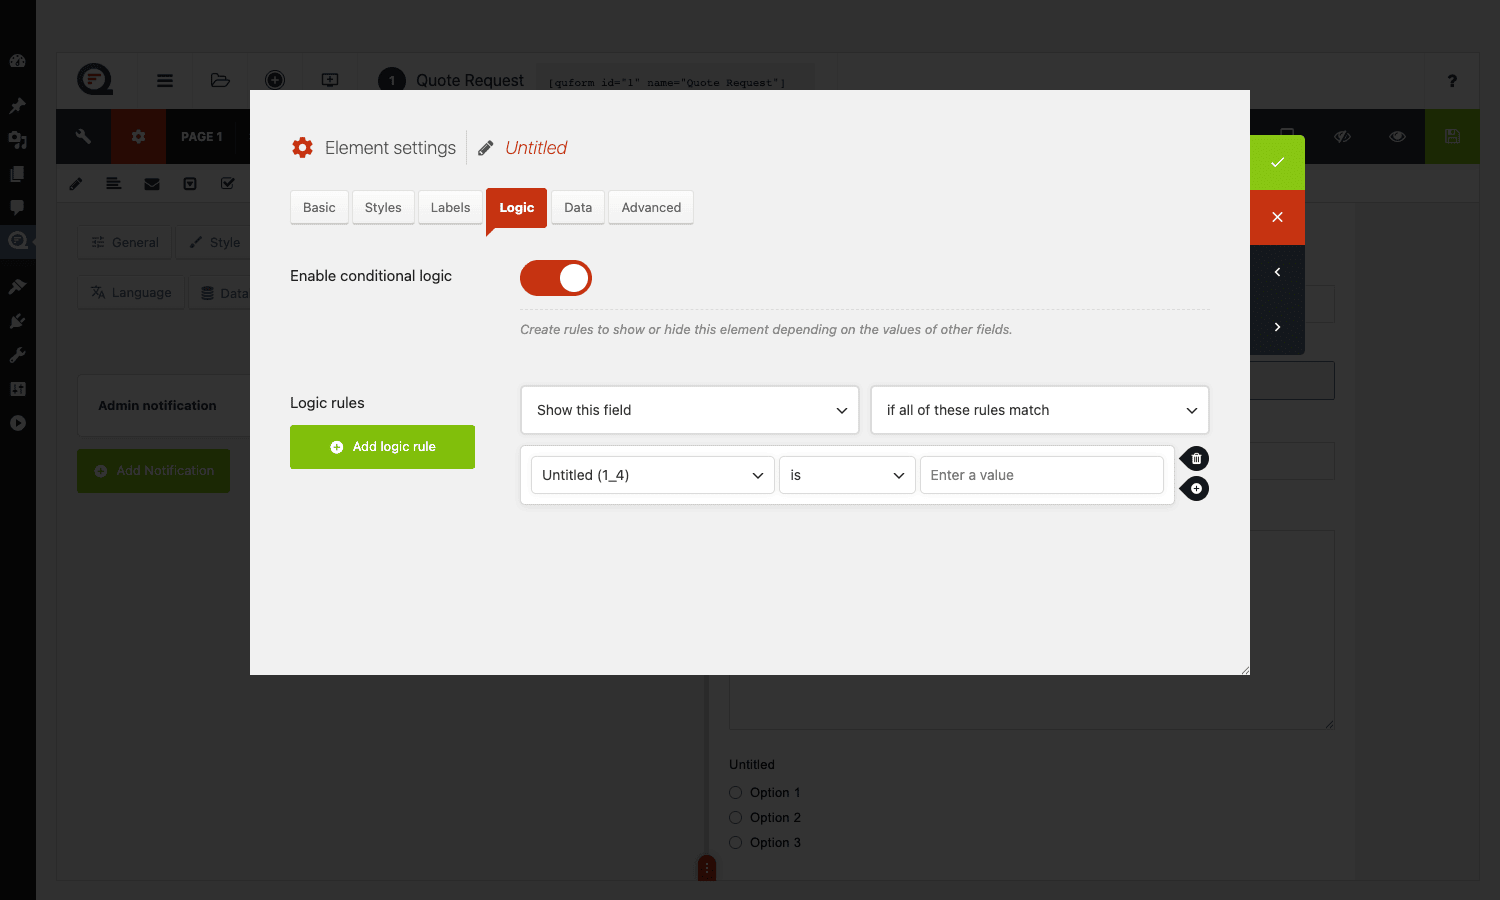Click the Quote Request form name
This screenshot has height=900, width=1500.
(x=470, y=80)
